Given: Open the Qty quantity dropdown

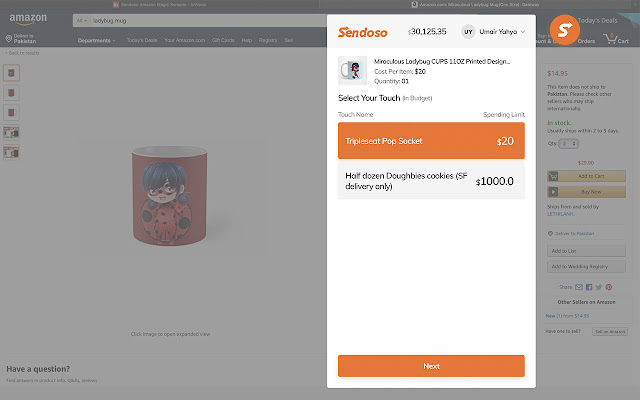Looking at the screenshot, I should pos(574,144).
